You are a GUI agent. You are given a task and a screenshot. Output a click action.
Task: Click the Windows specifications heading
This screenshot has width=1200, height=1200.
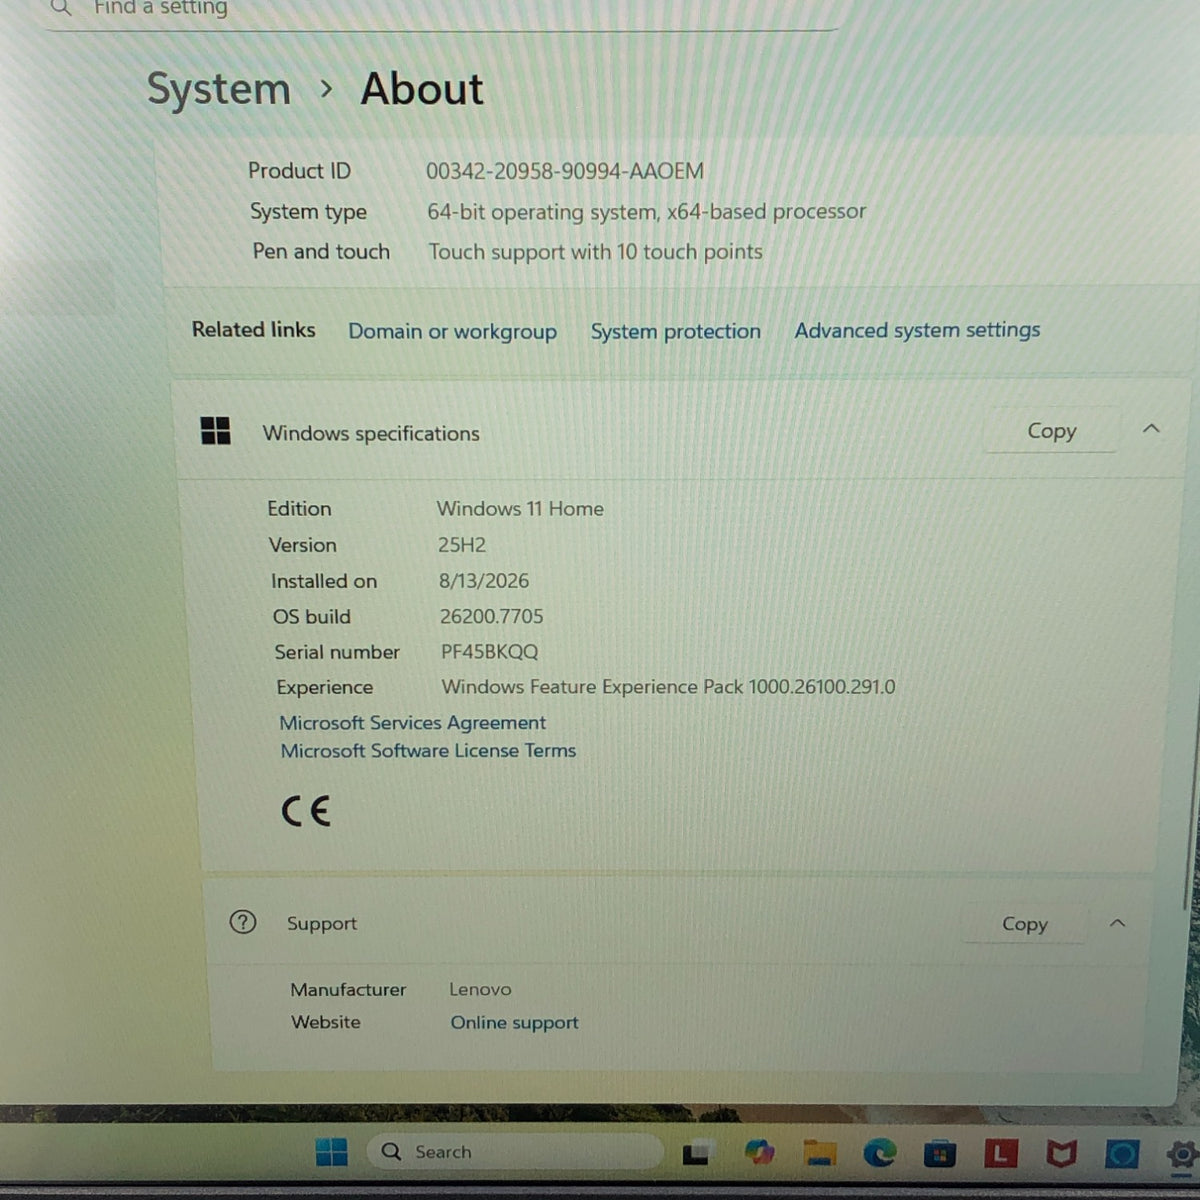click(x=371, y=433)
